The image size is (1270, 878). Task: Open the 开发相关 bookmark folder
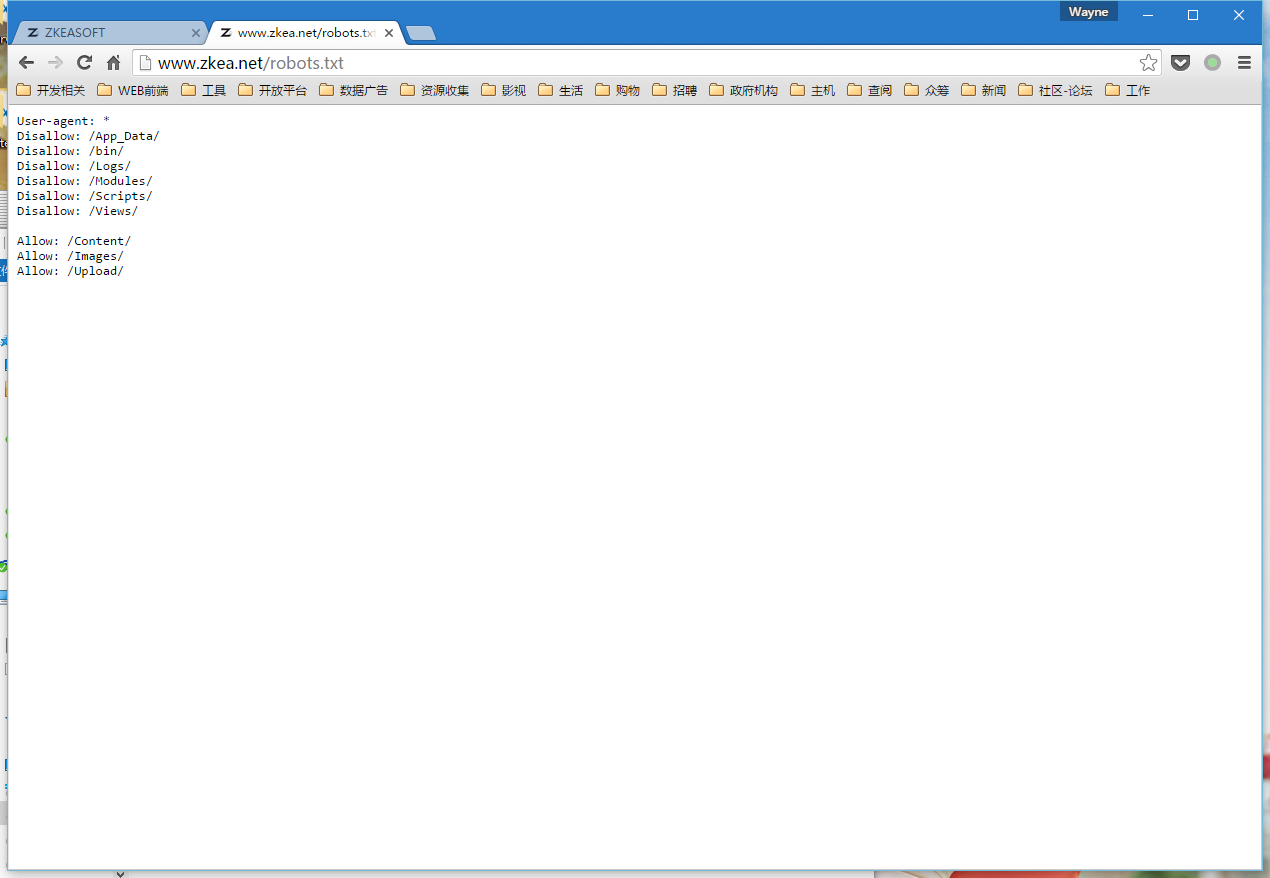click(x=51, y=90)
